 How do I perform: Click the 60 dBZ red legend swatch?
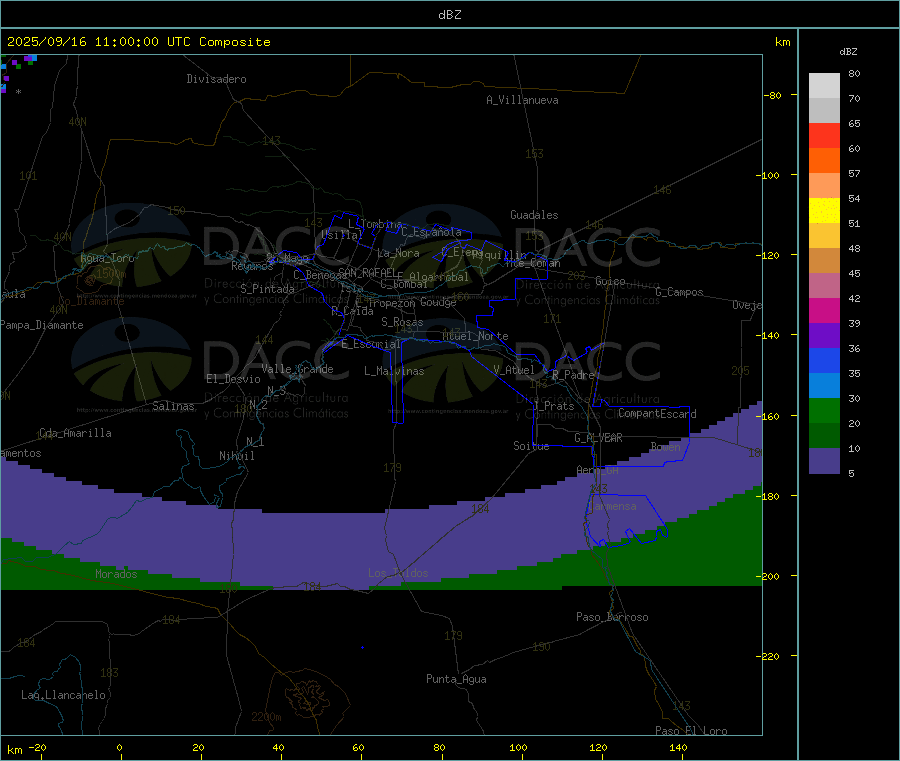pyautogui.click(x=824, y=135)
